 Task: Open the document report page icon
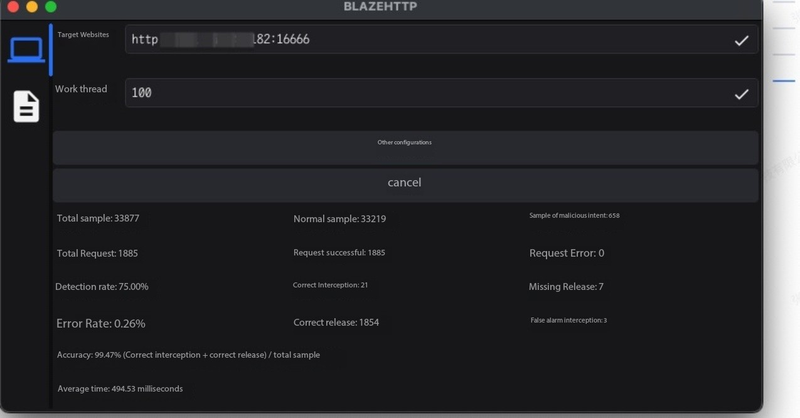[26, 106]
